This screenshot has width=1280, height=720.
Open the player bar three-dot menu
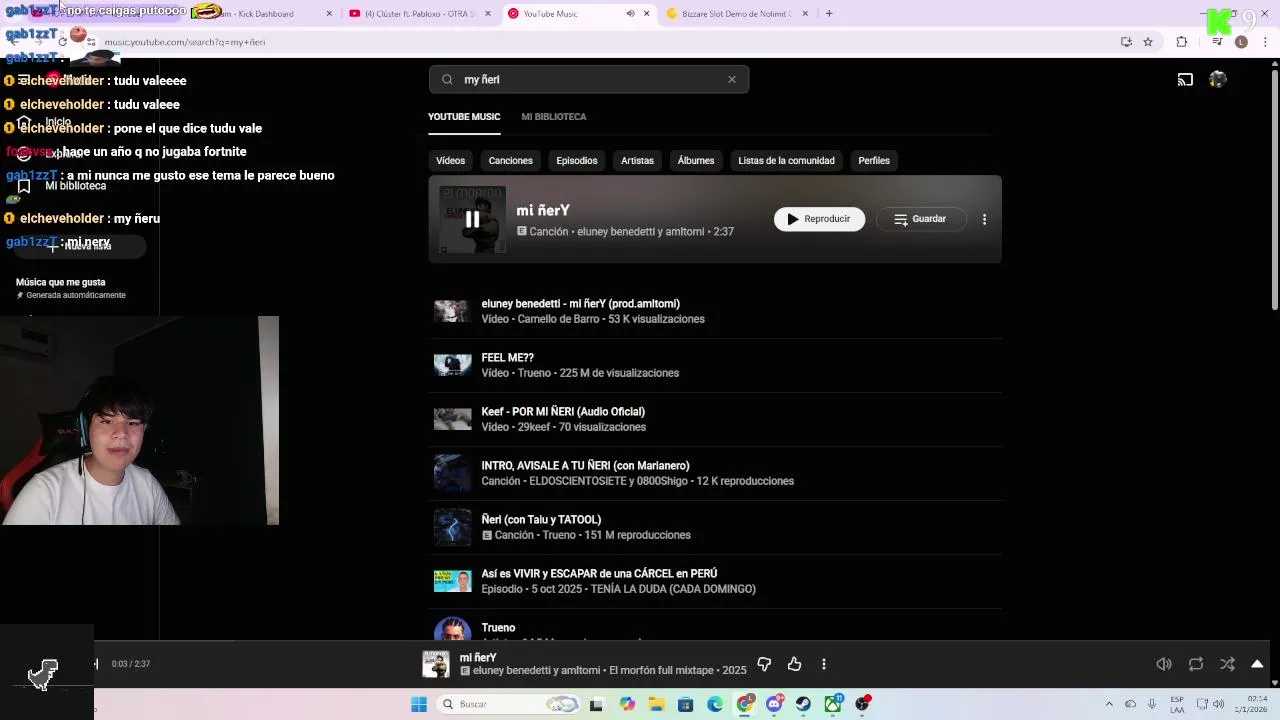coord(823,664)
